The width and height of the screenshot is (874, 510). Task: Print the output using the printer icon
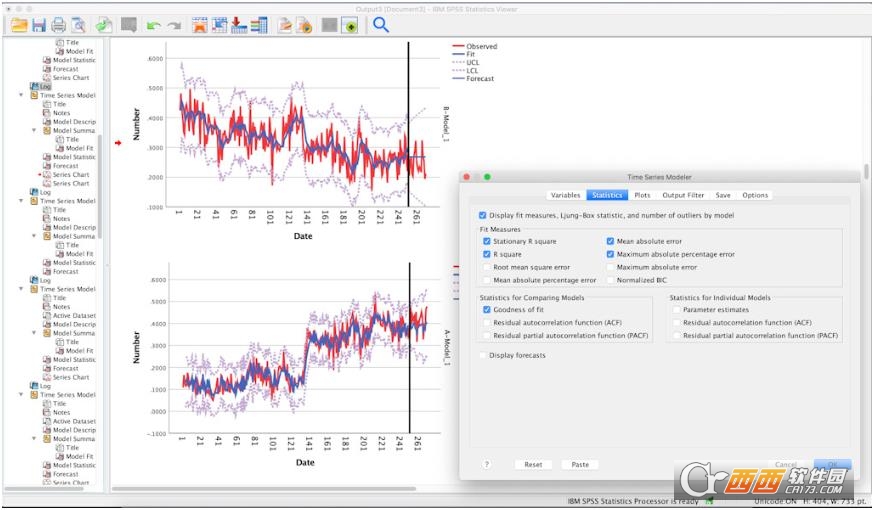[x=59, y=25]
